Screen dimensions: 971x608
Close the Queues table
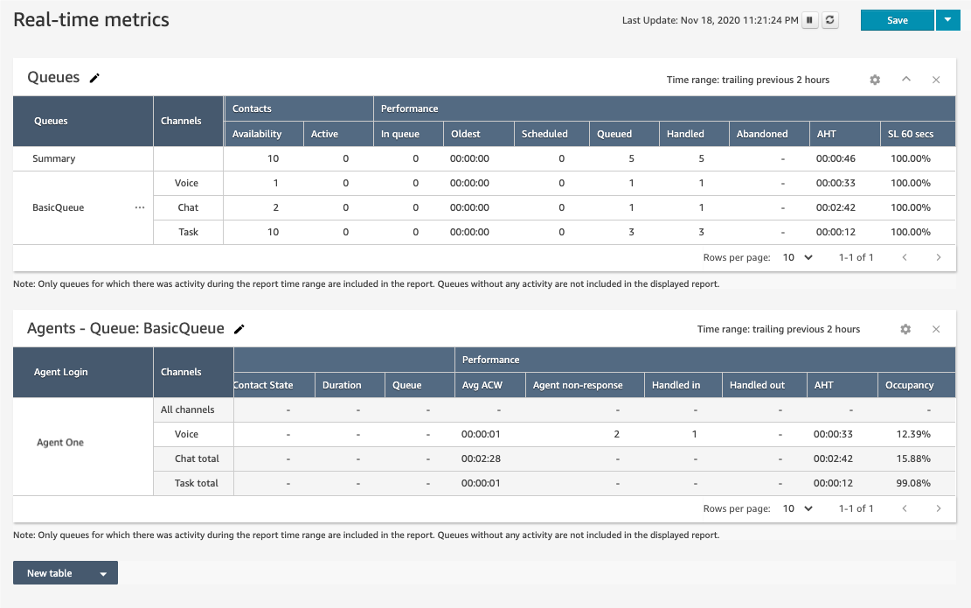[936, 78]
